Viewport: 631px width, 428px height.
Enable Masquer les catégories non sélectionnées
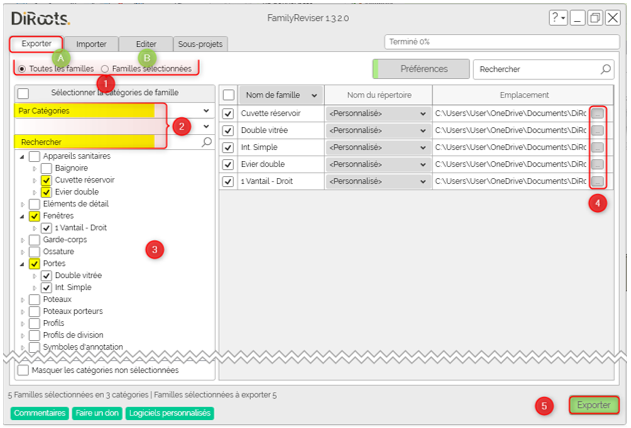pos(25,369)
